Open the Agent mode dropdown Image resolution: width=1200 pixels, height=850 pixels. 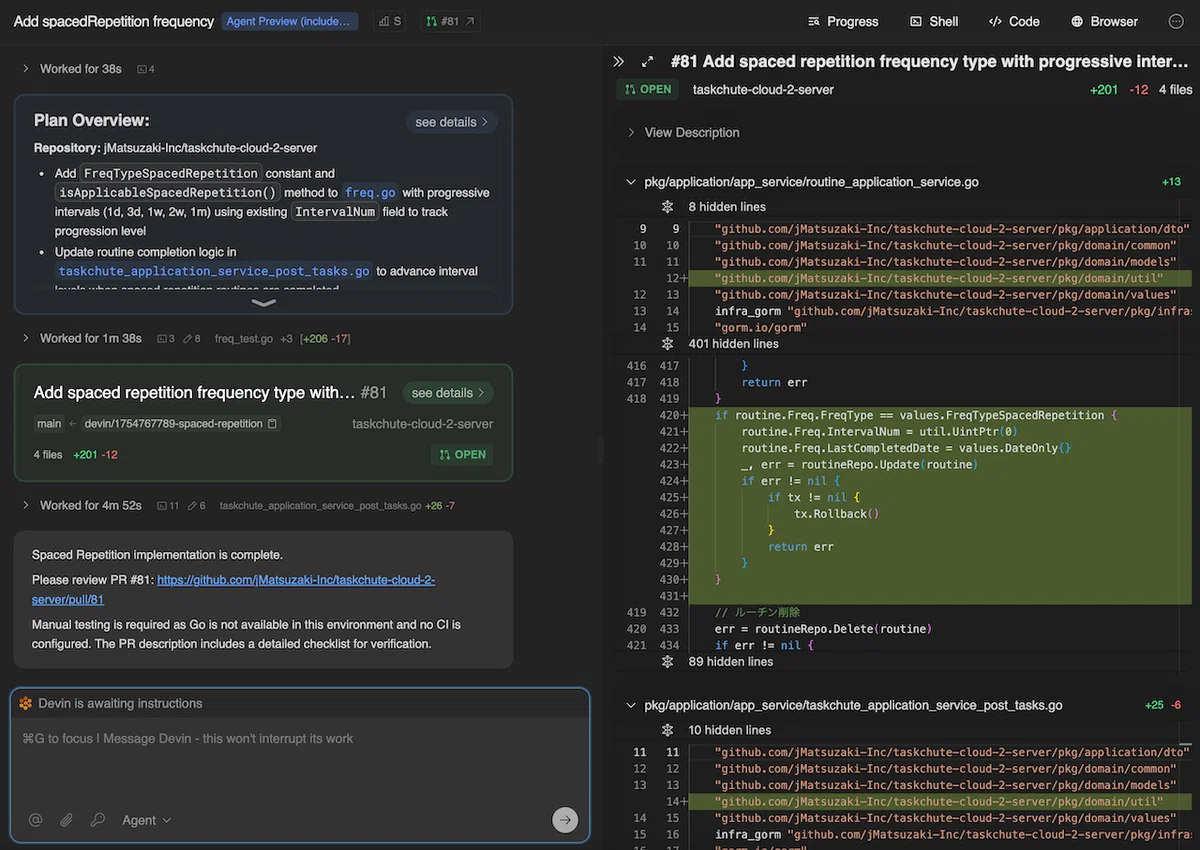146,820
